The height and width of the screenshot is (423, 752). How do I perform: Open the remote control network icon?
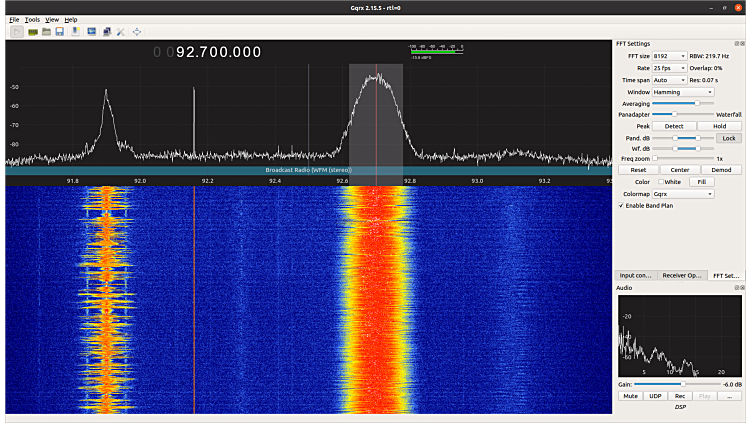(x=106, y=31)
